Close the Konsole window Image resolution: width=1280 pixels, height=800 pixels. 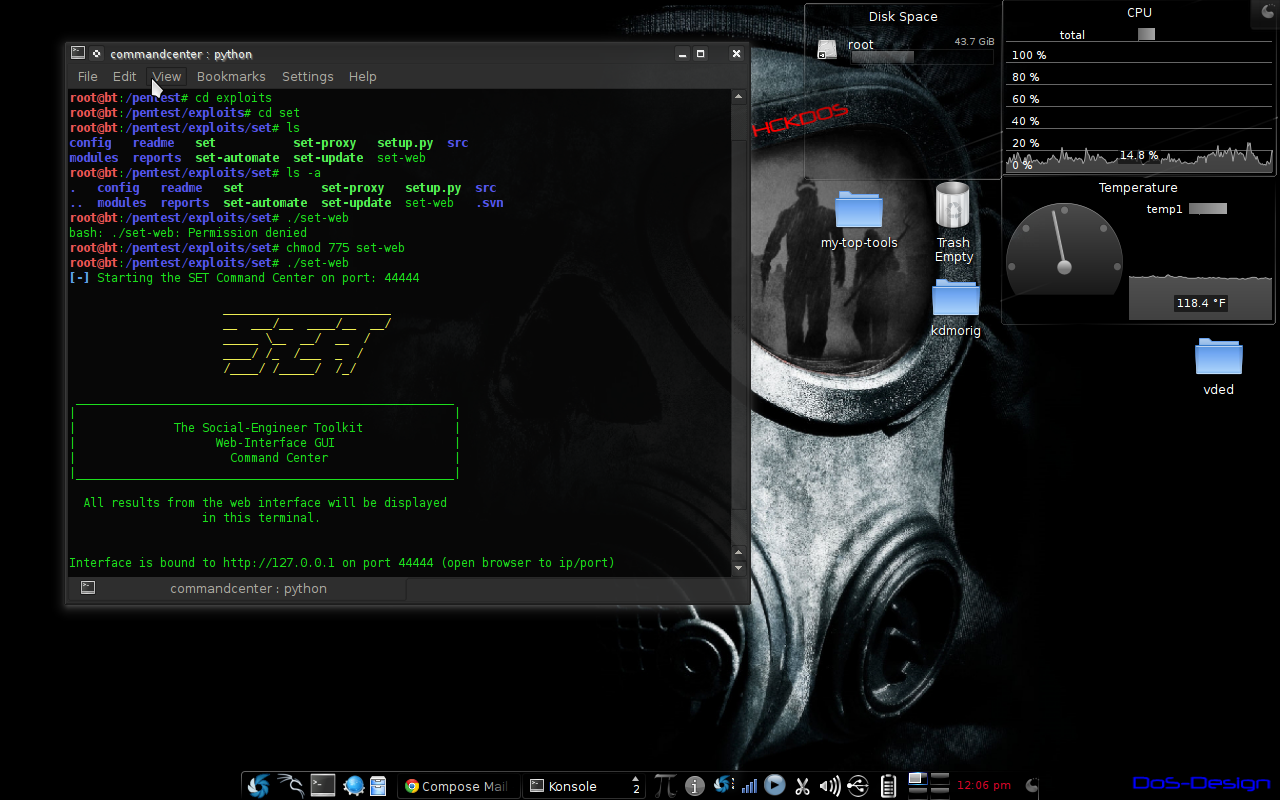click(737, 53)
